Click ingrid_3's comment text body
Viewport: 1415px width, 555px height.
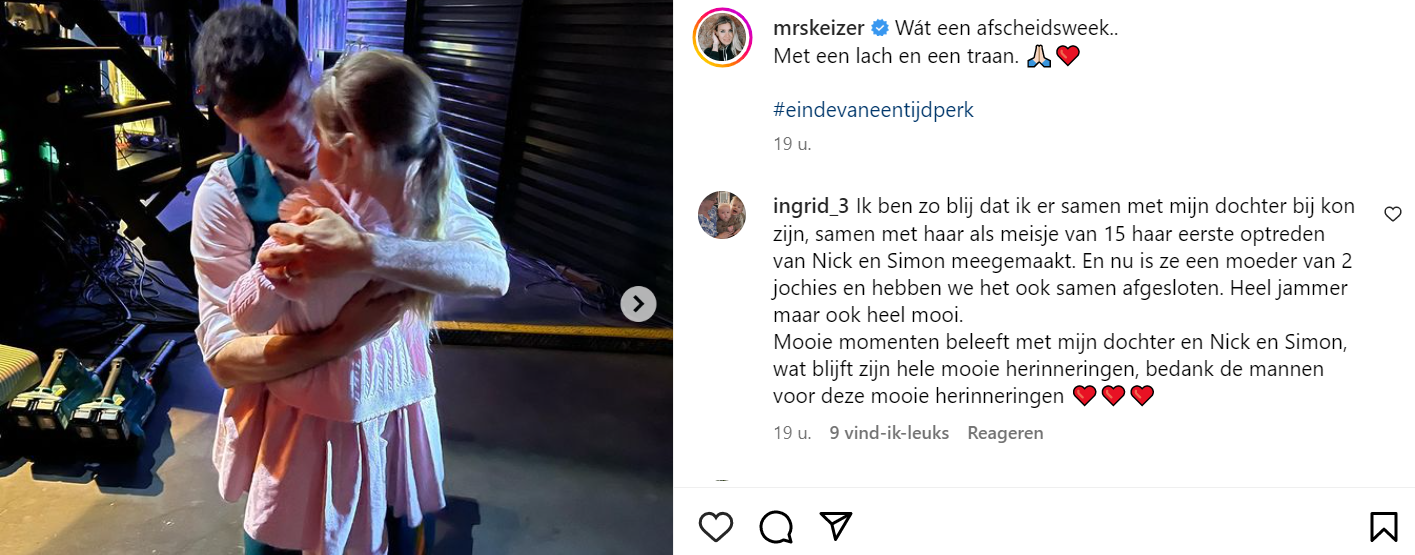tap(1064, 301)
